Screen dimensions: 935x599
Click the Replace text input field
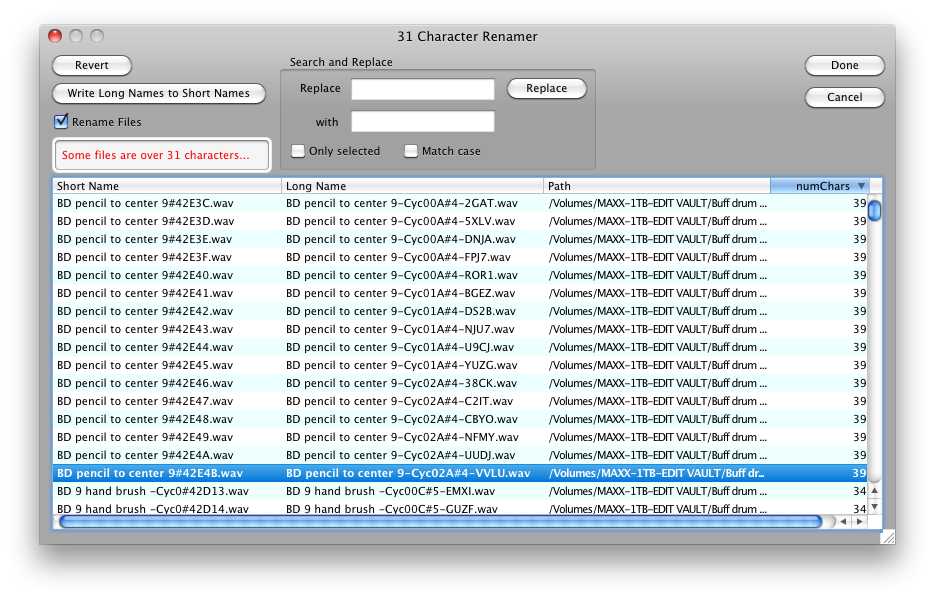[x=422, y=89]
